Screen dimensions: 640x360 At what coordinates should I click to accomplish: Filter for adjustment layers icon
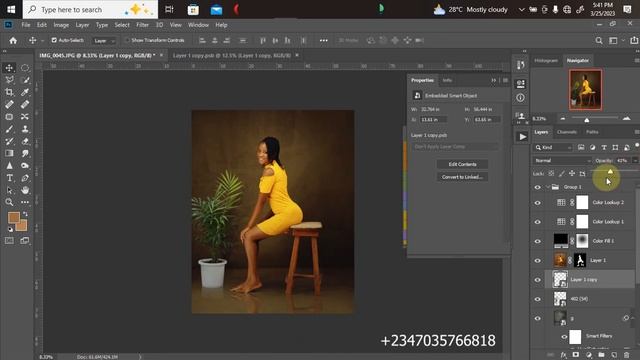[592, 147]
